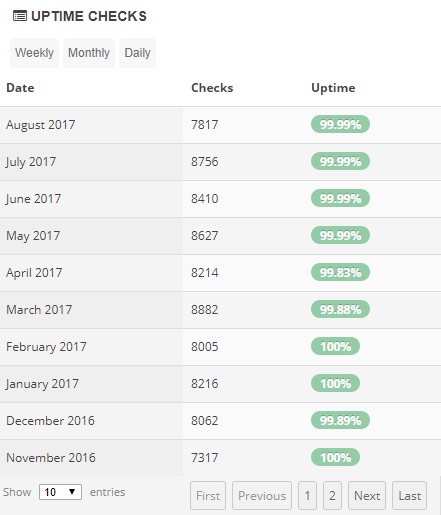Select page 2 in pagination
This screenshot has height=515, width=441.
(x=332, y=496)
